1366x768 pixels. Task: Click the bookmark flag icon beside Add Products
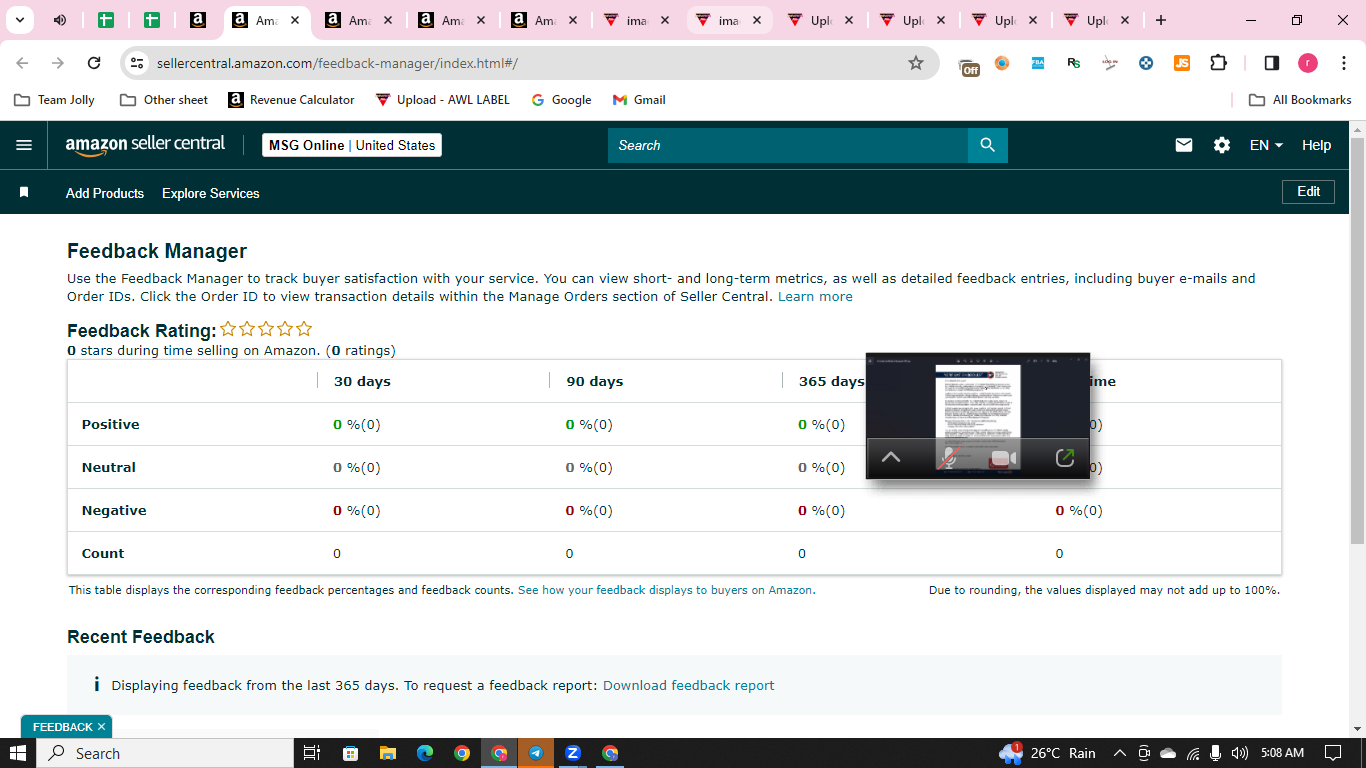coord(24,192)
